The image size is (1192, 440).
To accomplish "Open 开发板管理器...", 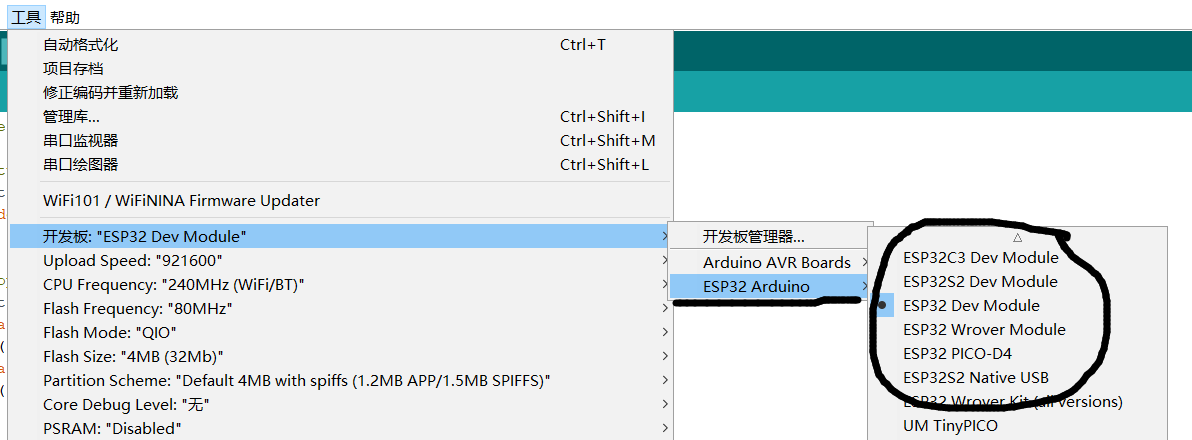I will coord(770,237).
